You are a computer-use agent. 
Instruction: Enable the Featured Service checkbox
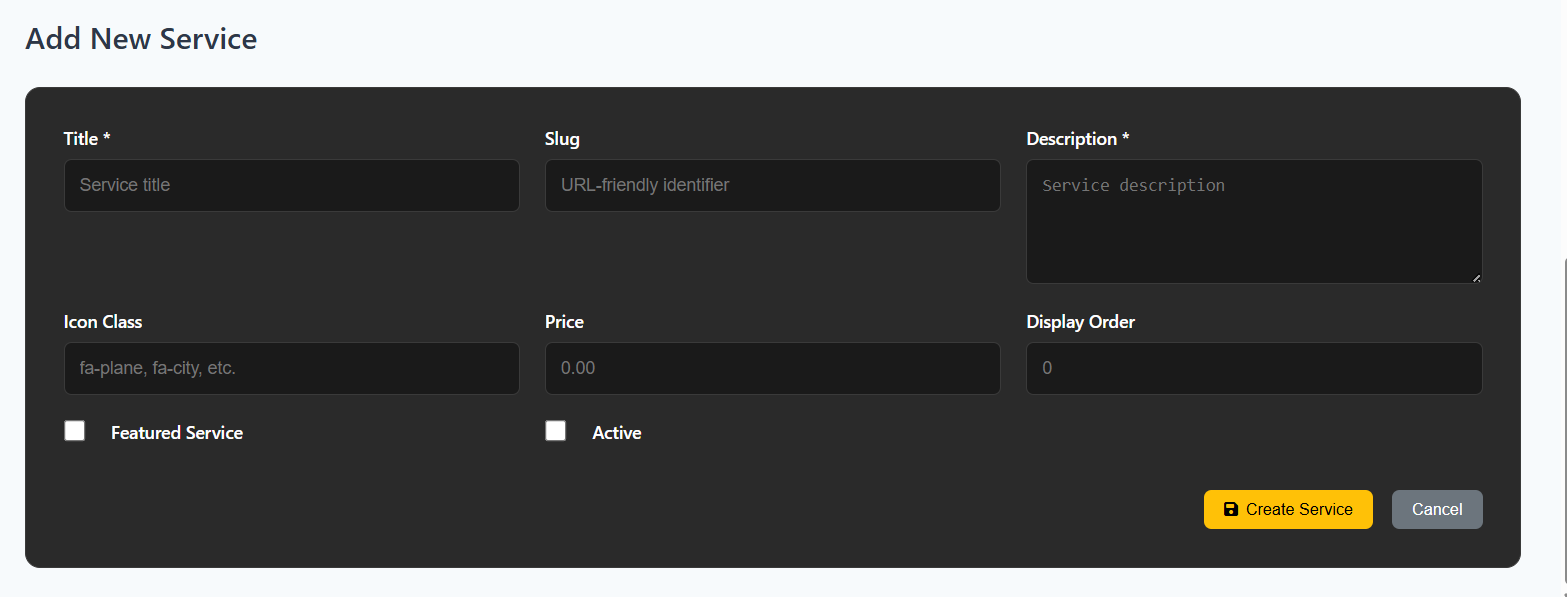74,430
